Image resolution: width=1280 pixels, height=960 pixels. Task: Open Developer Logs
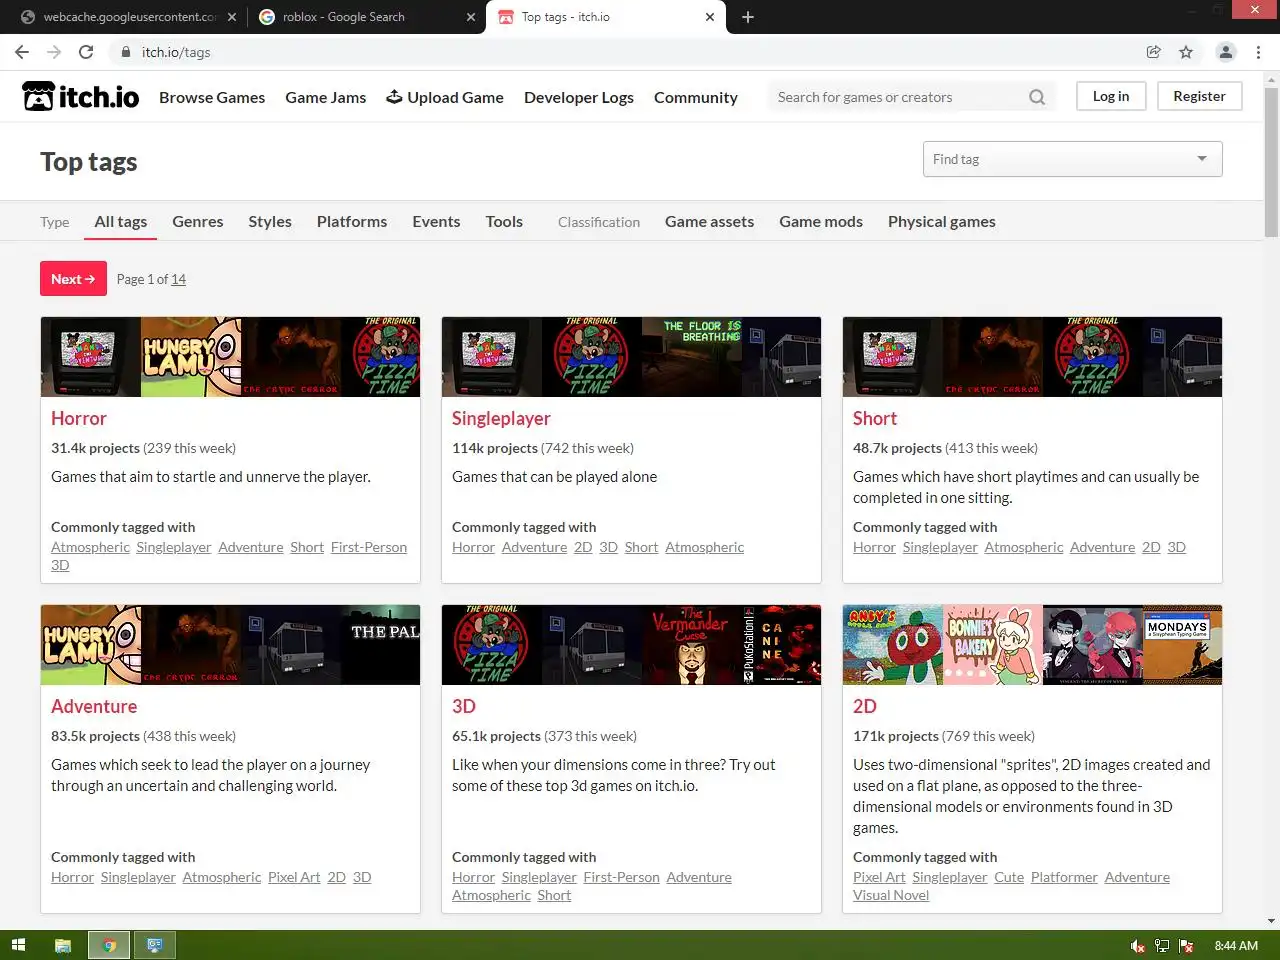[579, 97]
